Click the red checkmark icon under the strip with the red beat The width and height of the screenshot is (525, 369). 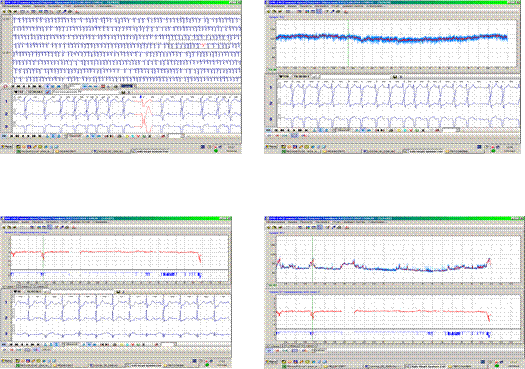tap(138, 136)
